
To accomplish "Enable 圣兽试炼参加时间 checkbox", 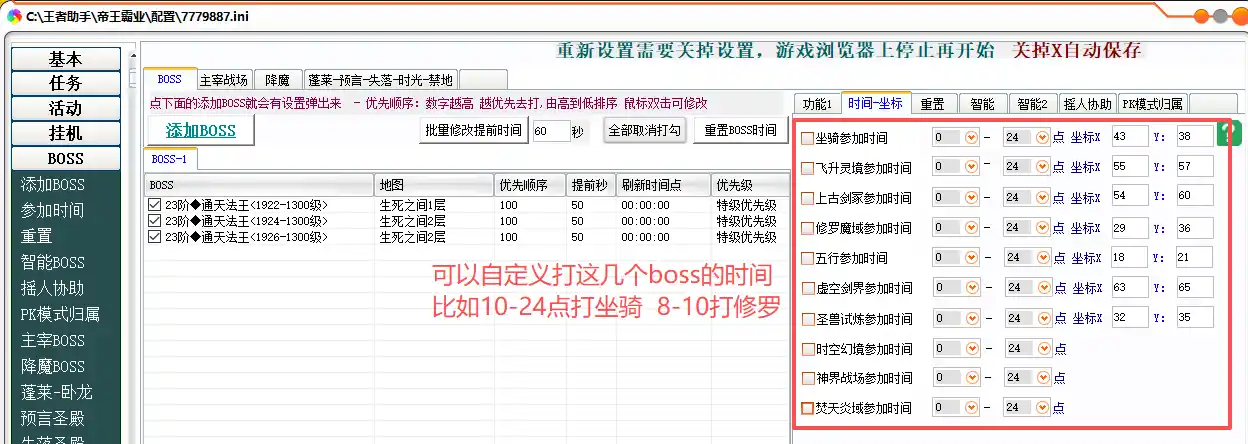I will (x=807, y=319).
